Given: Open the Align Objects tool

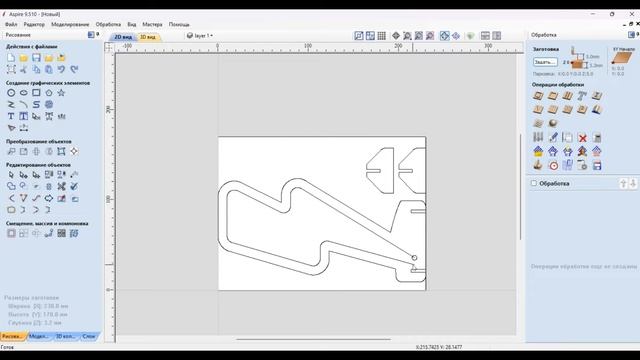Looking at the screenshot, I should 74,151.
